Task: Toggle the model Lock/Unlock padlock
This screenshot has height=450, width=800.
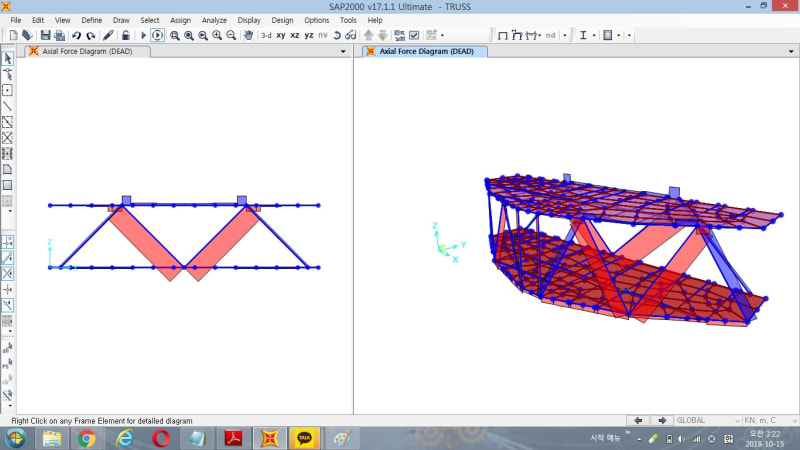Action: point(125,35)
